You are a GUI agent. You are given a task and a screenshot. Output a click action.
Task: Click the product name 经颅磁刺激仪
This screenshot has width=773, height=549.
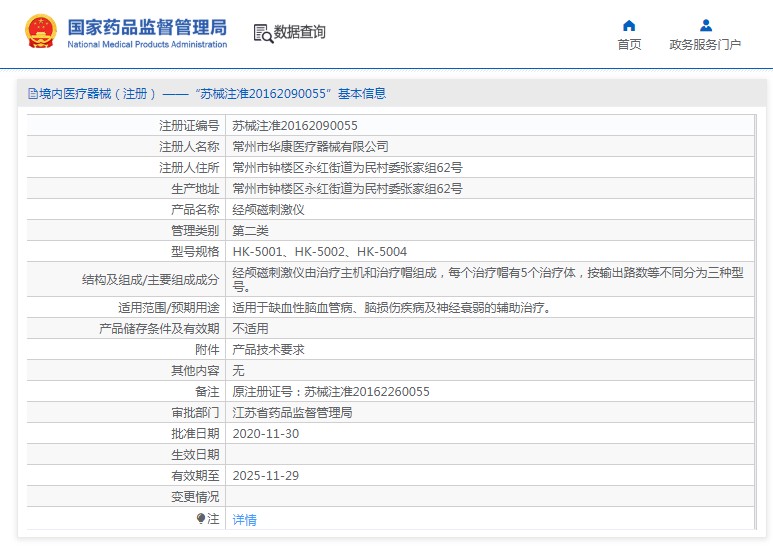coord(268,209)
